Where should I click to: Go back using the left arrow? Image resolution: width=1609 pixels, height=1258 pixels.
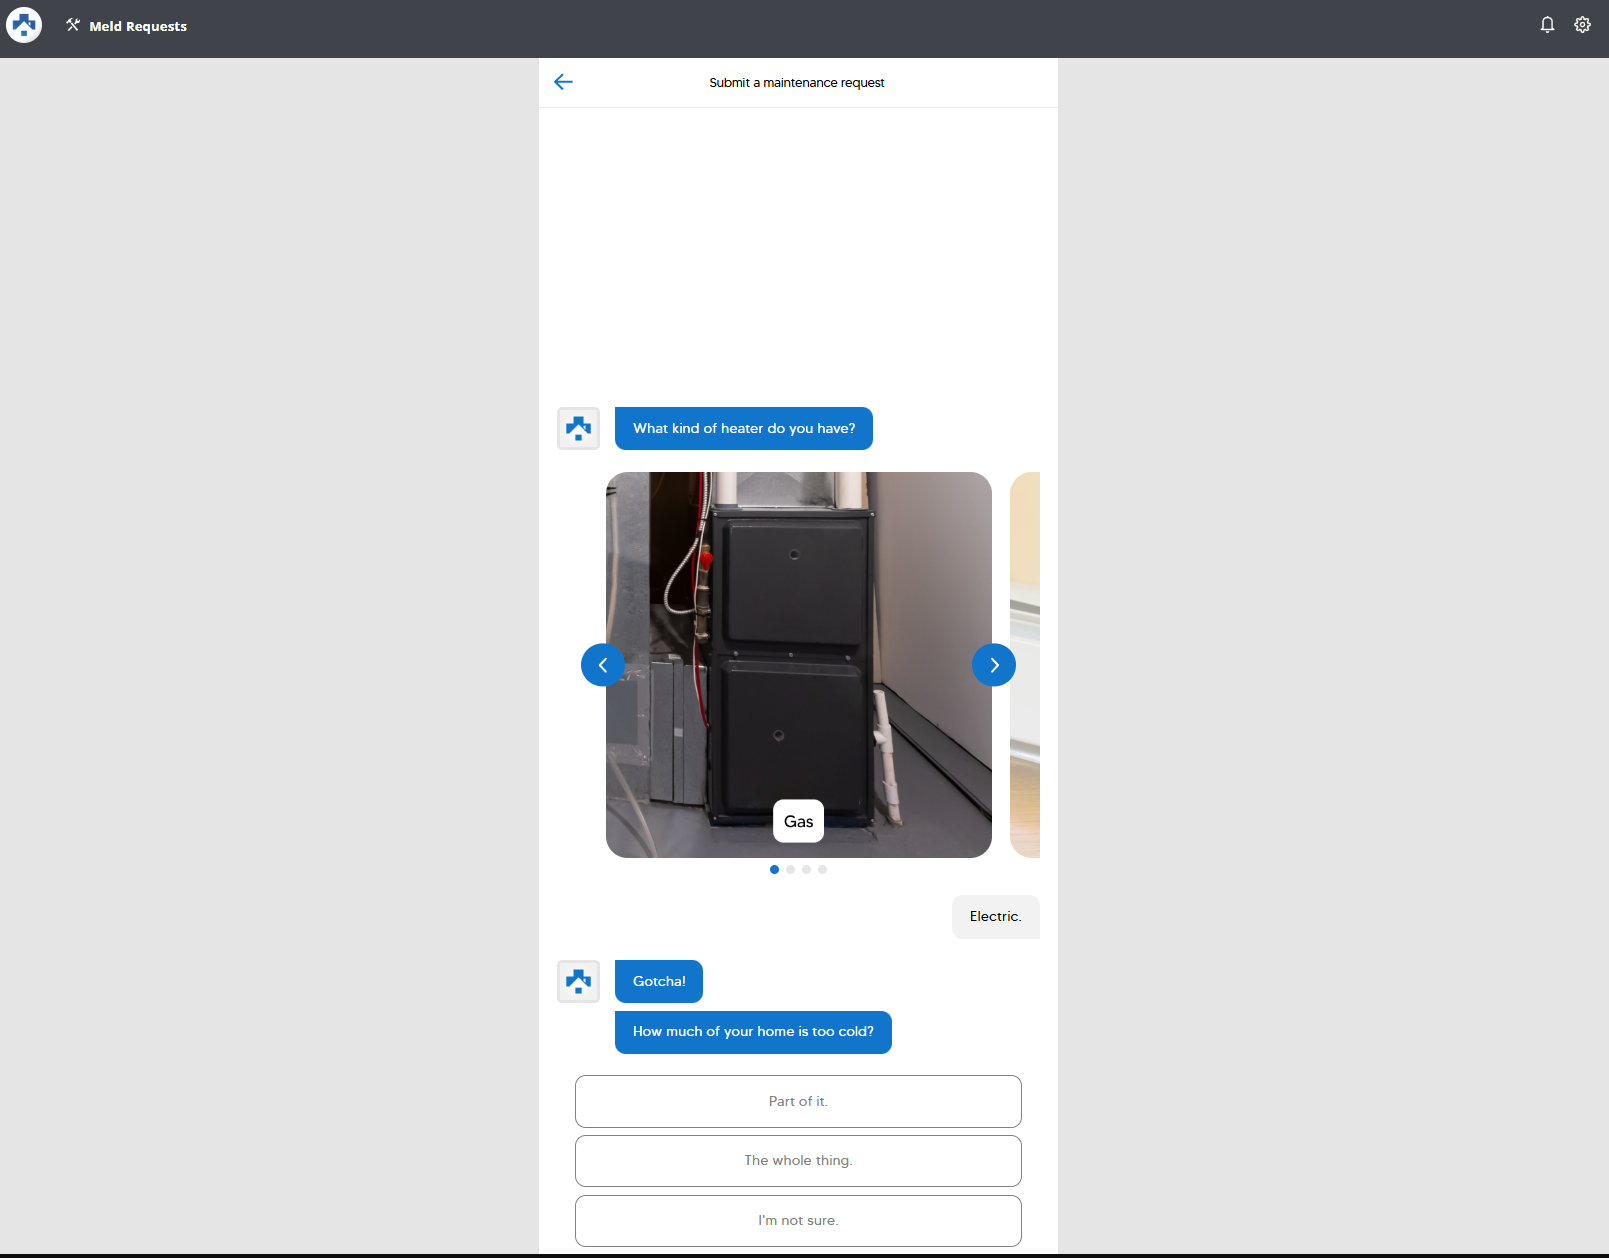pos(563,82)
